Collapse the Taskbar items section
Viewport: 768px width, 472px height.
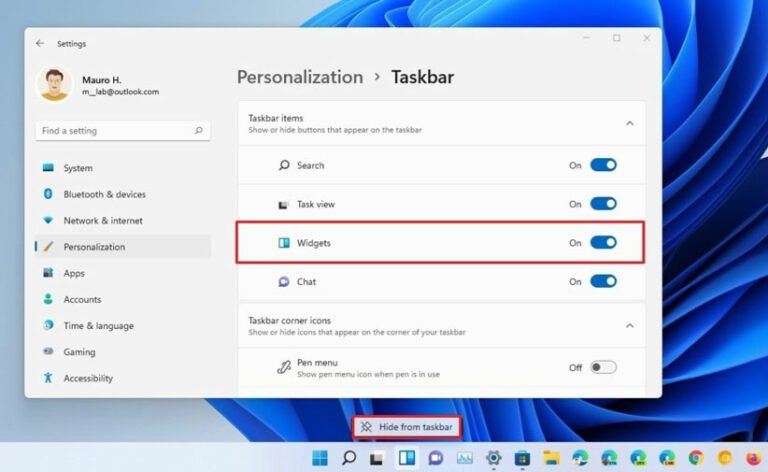tap(629, 123)
